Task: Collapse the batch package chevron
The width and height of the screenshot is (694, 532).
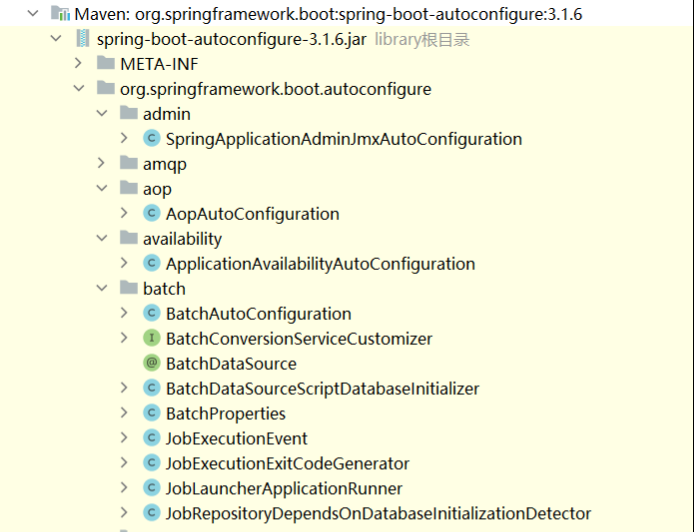Action: [x=101, y=289]
